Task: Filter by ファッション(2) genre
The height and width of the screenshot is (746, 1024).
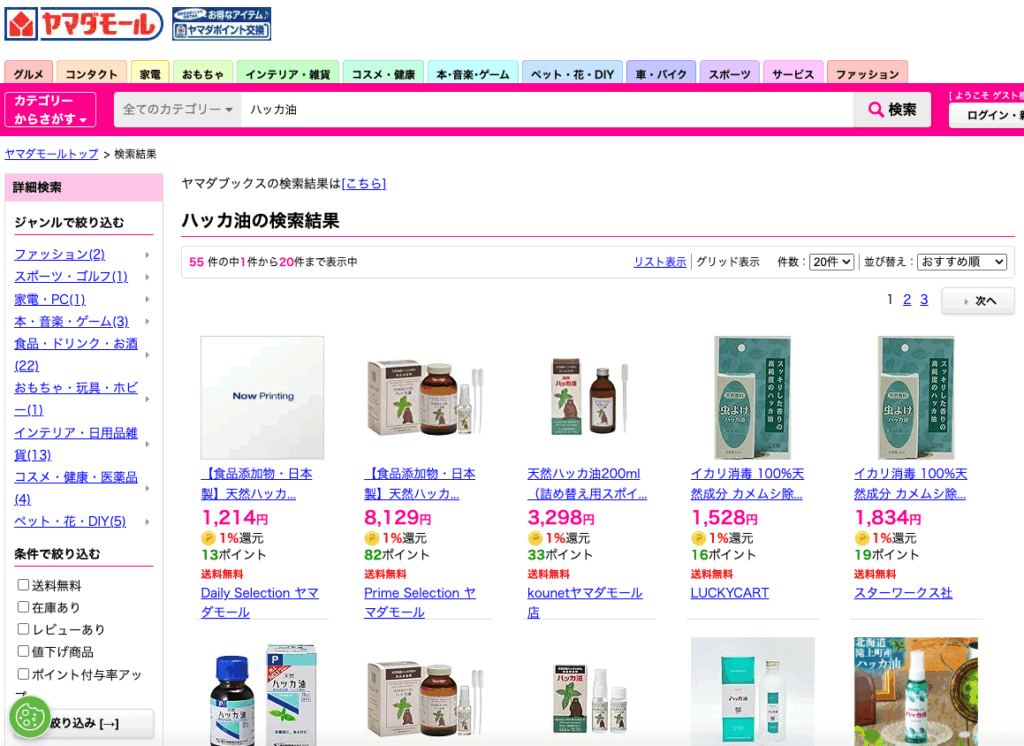Action: 59,254
